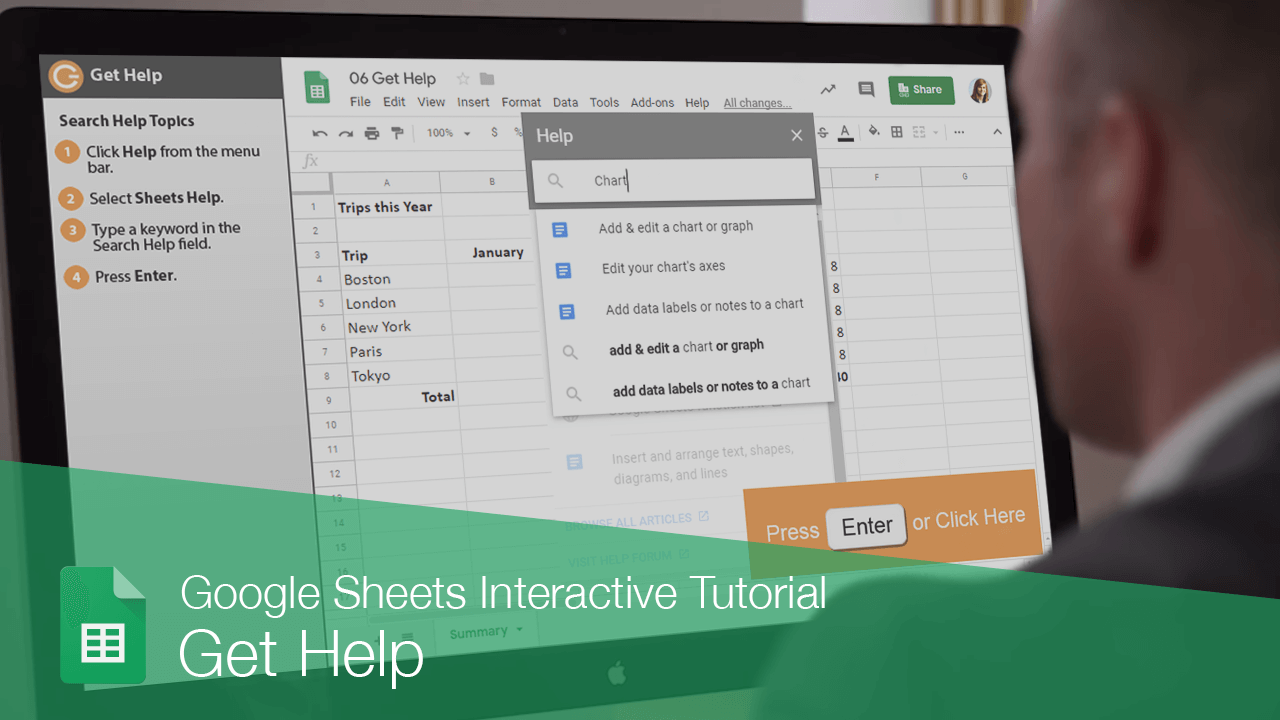
Task: Select the Print icon in the toolbar
Action: pyautogui.click(x=370, y=133)
